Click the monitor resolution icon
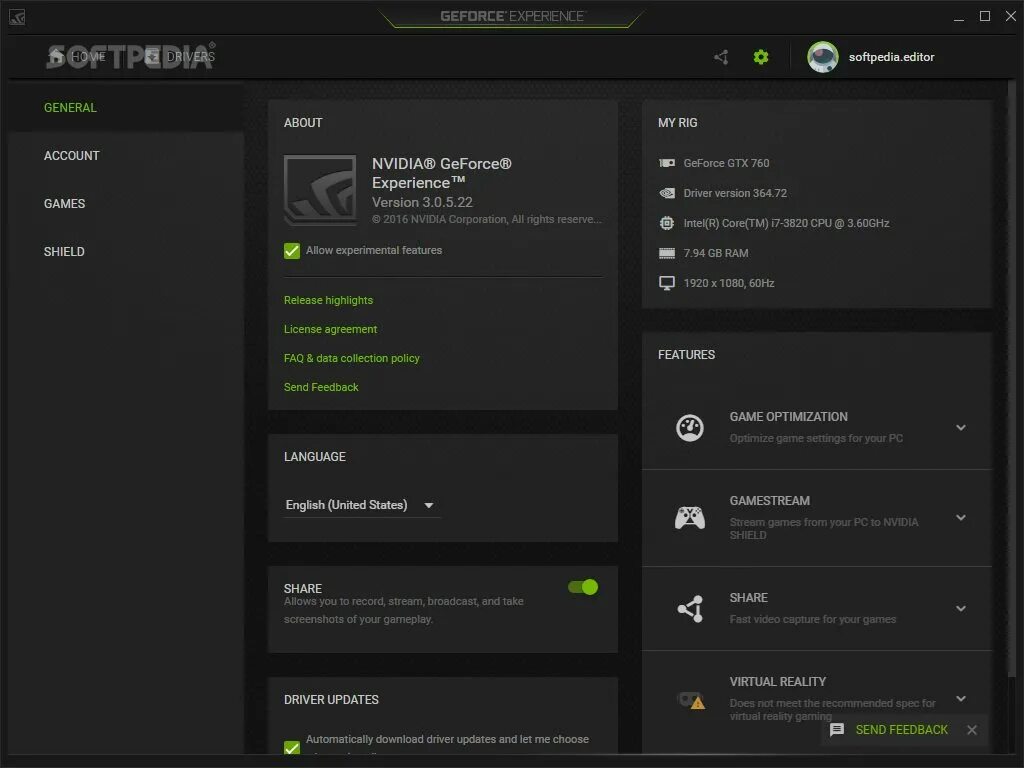 click(667, 283)
